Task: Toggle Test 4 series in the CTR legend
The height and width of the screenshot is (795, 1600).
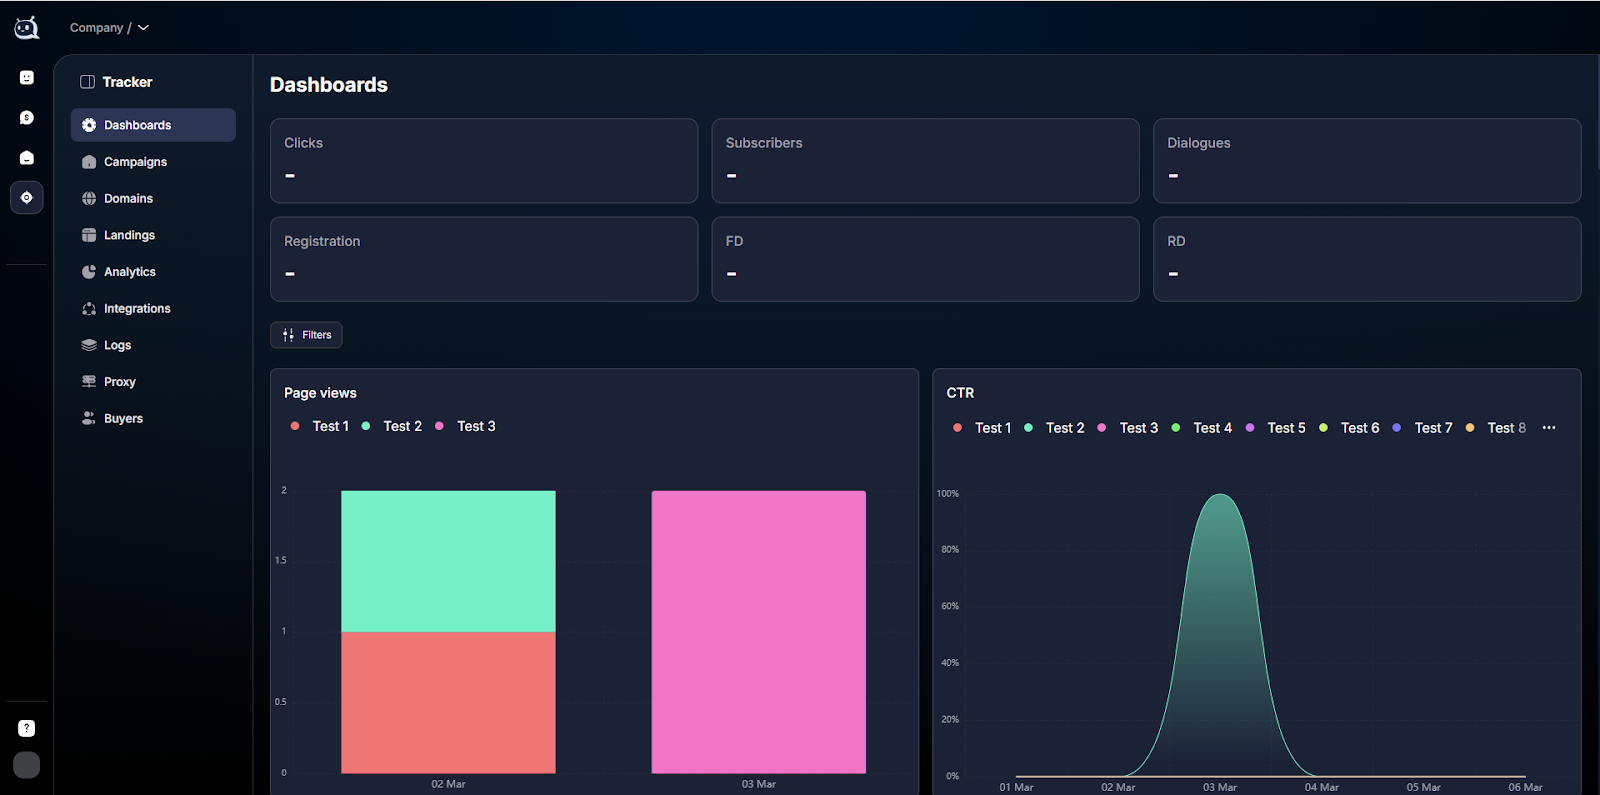Action: pyautogui.click(x=1202, y=428)
